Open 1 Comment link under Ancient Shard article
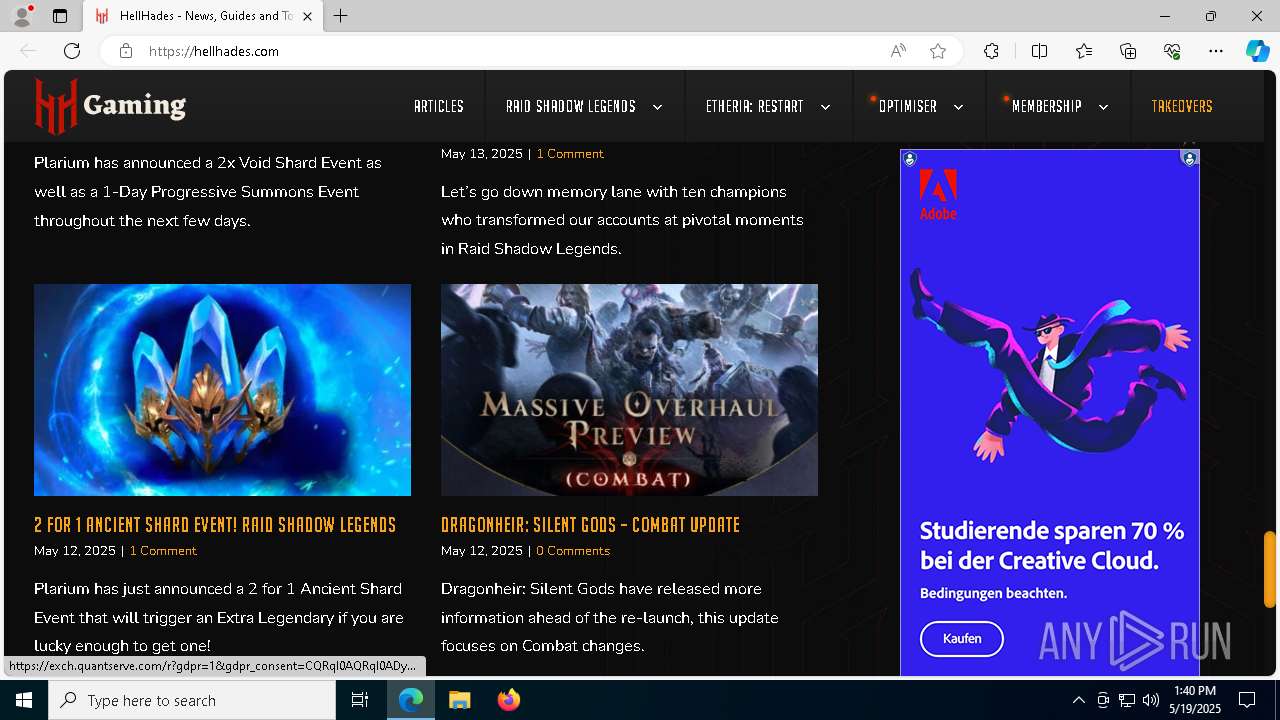The width and height of the screenshot is (1280, 720). [x=163, y=551]
